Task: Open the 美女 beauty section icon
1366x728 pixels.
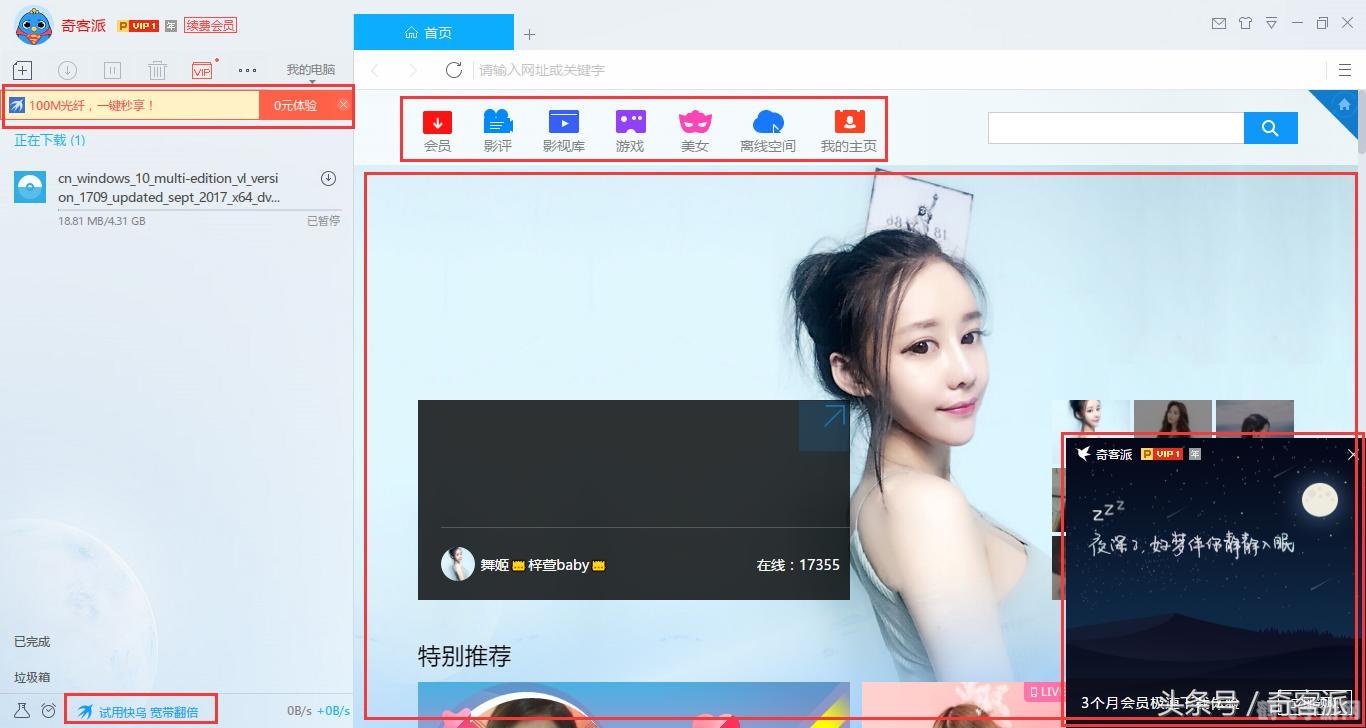Action: tap(695, 128)
